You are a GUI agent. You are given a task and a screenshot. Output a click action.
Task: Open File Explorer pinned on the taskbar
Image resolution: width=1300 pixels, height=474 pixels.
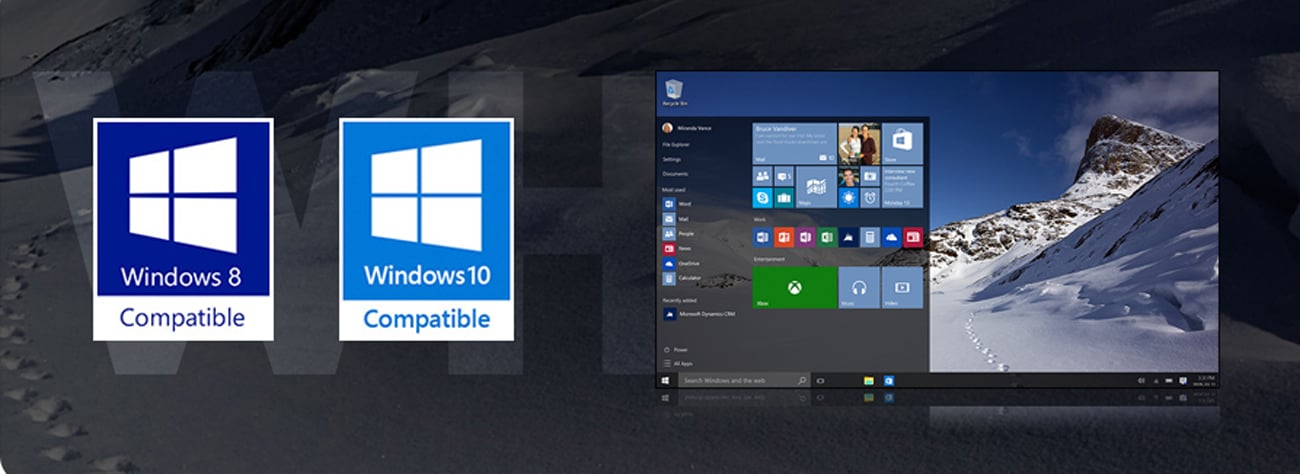click(x=869, y=380)
